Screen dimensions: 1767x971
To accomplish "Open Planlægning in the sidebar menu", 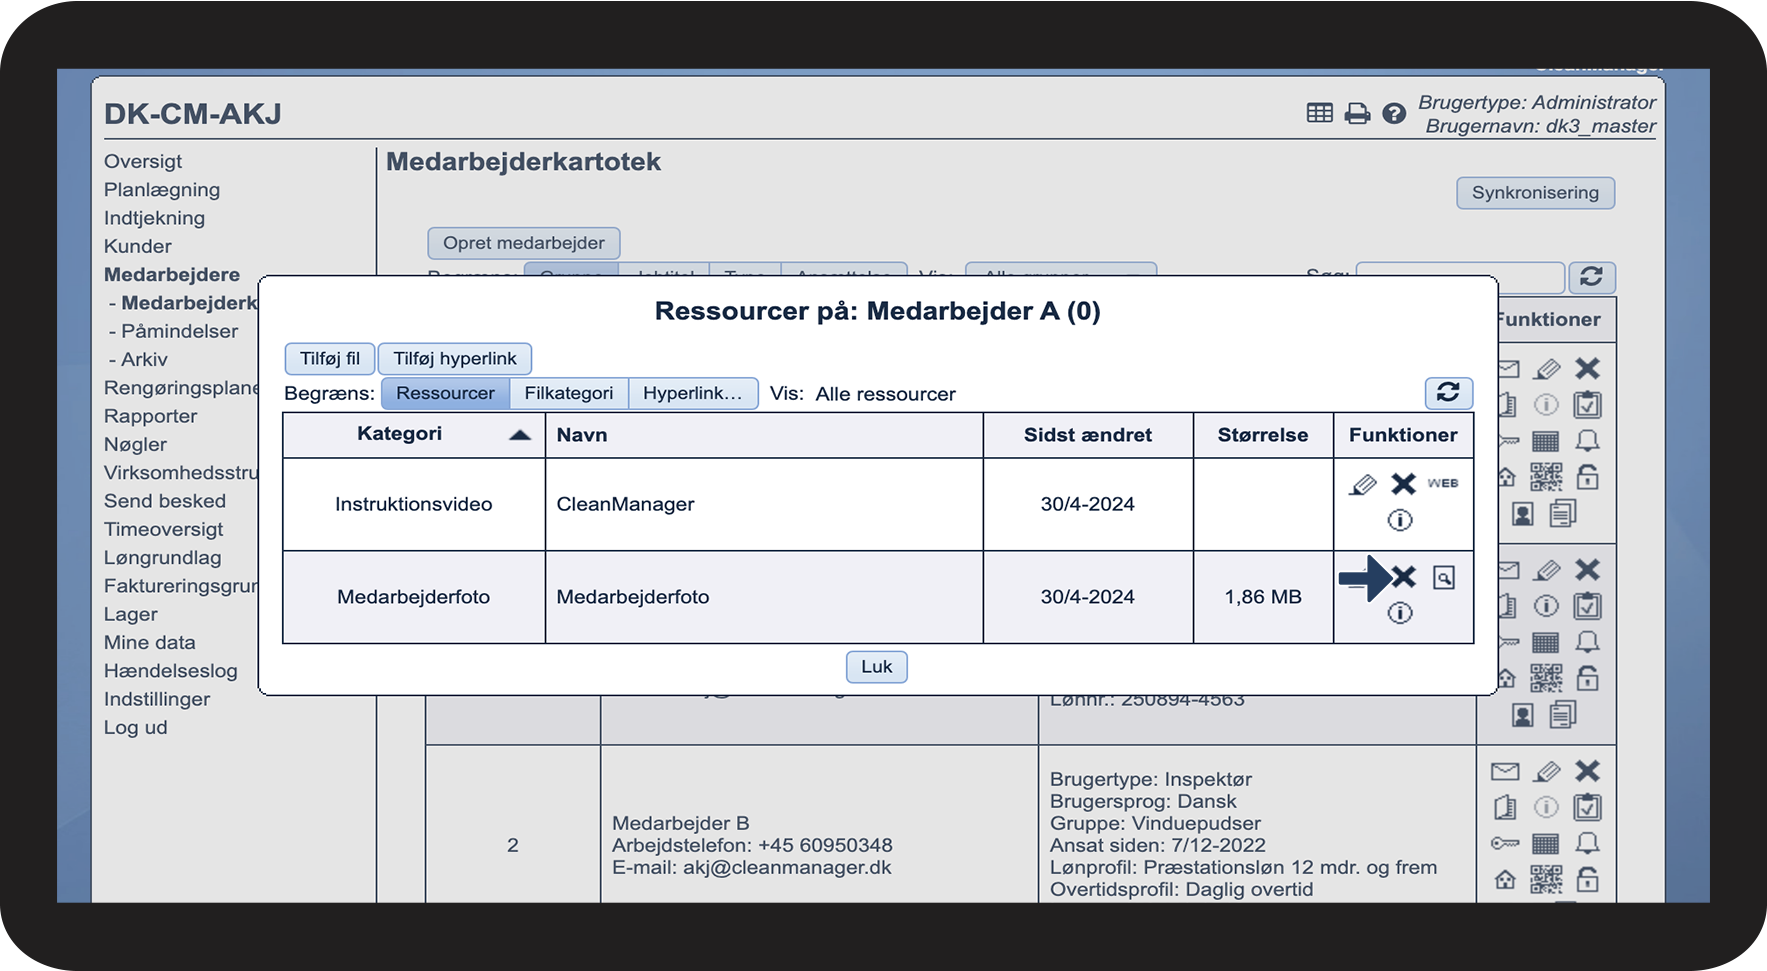I will click(x=162, y=190).
